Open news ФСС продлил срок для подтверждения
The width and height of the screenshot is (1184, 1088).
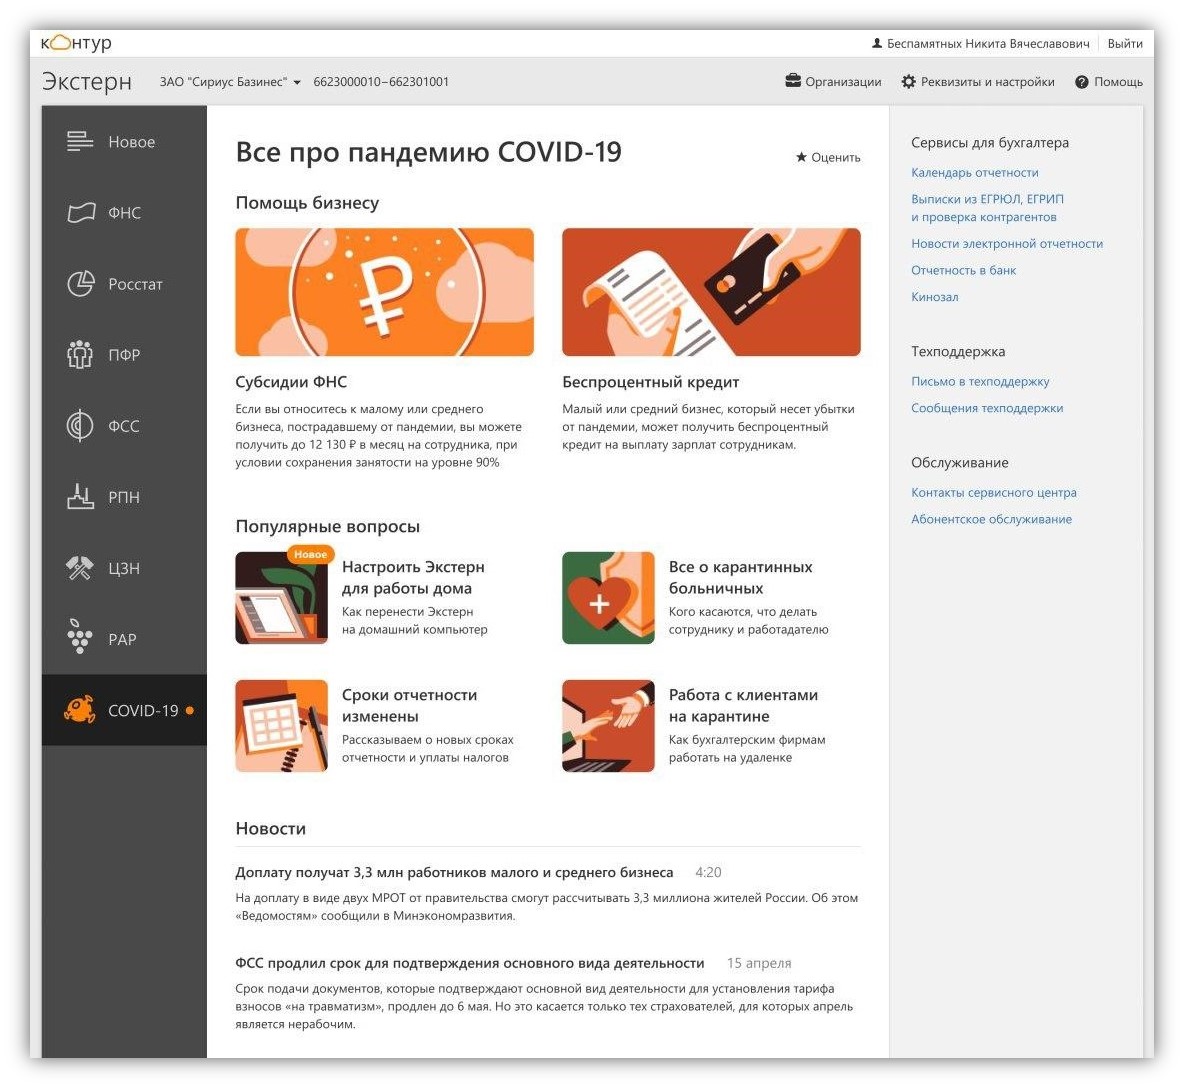tap(470, 963)
